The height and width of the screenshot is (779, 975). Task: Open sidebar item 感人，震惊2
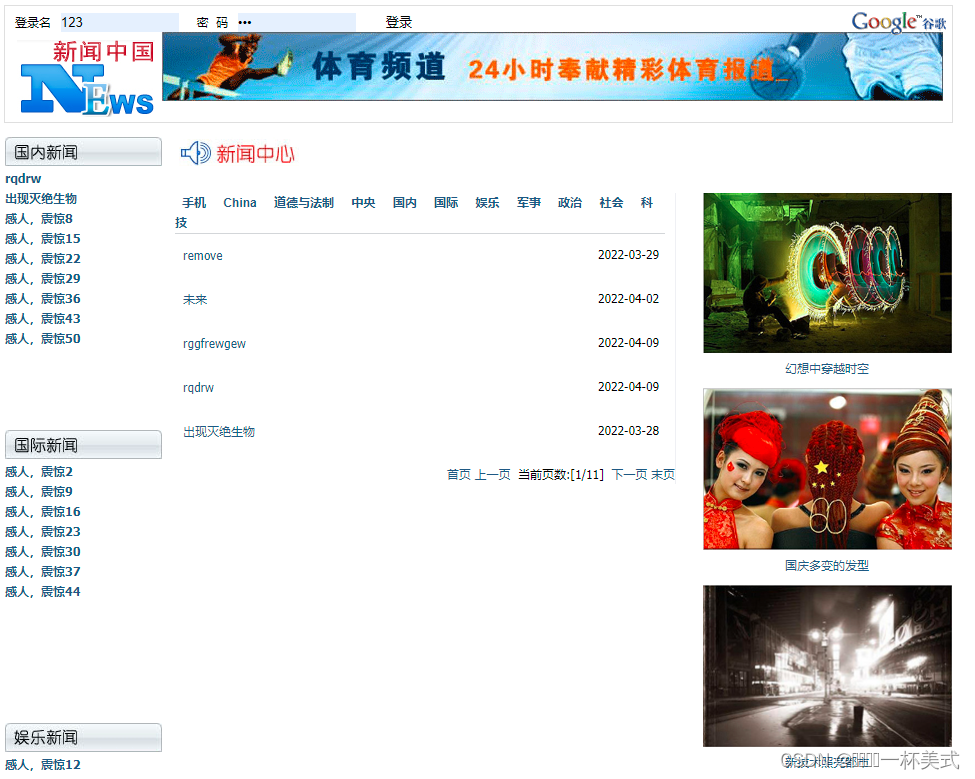[x=39, y=472]
